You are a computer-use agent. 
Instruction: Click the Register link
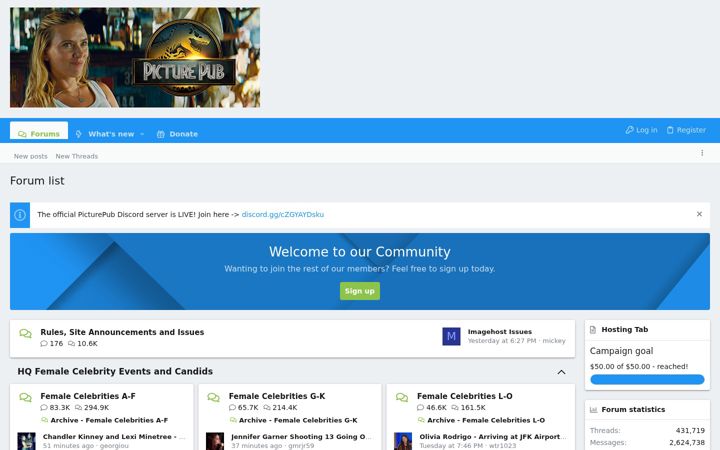click(x=686, y=130)
